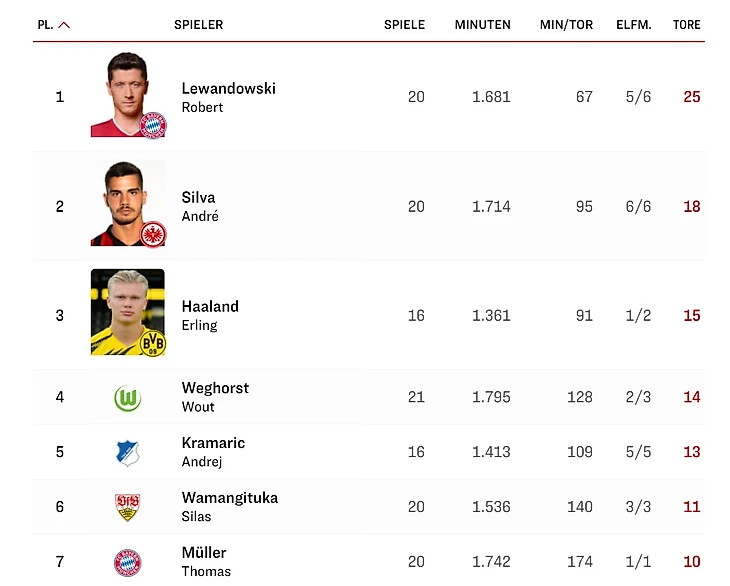Sort table by ELFM. column header
Viewport: 730px width, 586px height.
[634, 25]
